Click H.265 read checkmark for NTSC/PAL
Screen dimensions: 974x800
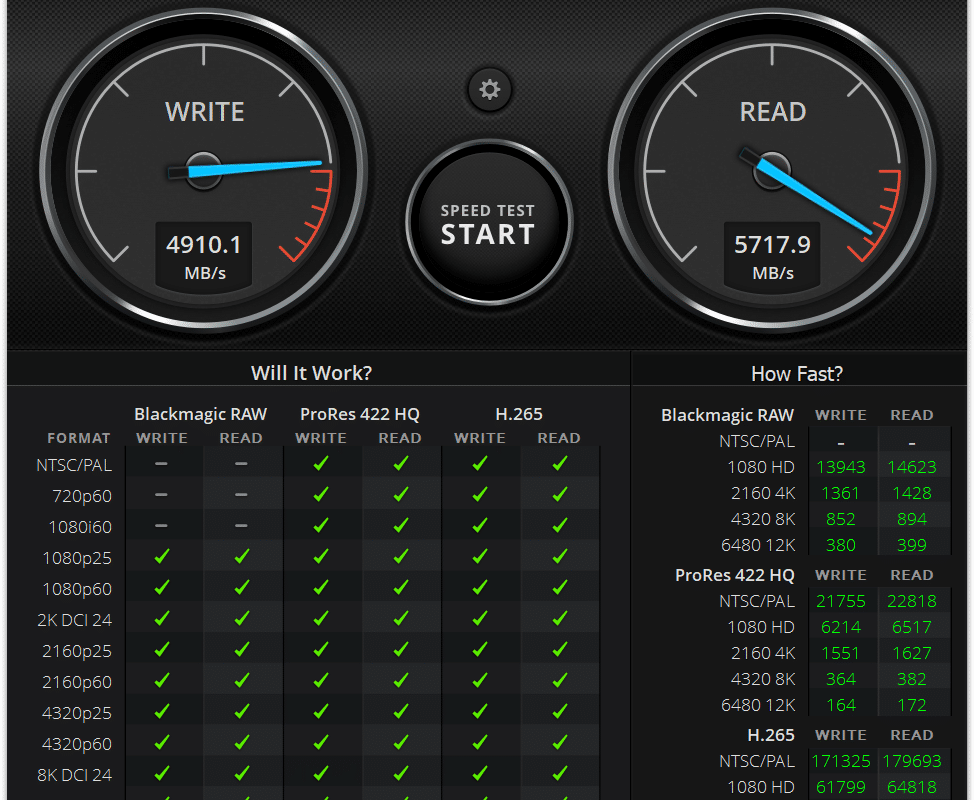pos(560,463)
